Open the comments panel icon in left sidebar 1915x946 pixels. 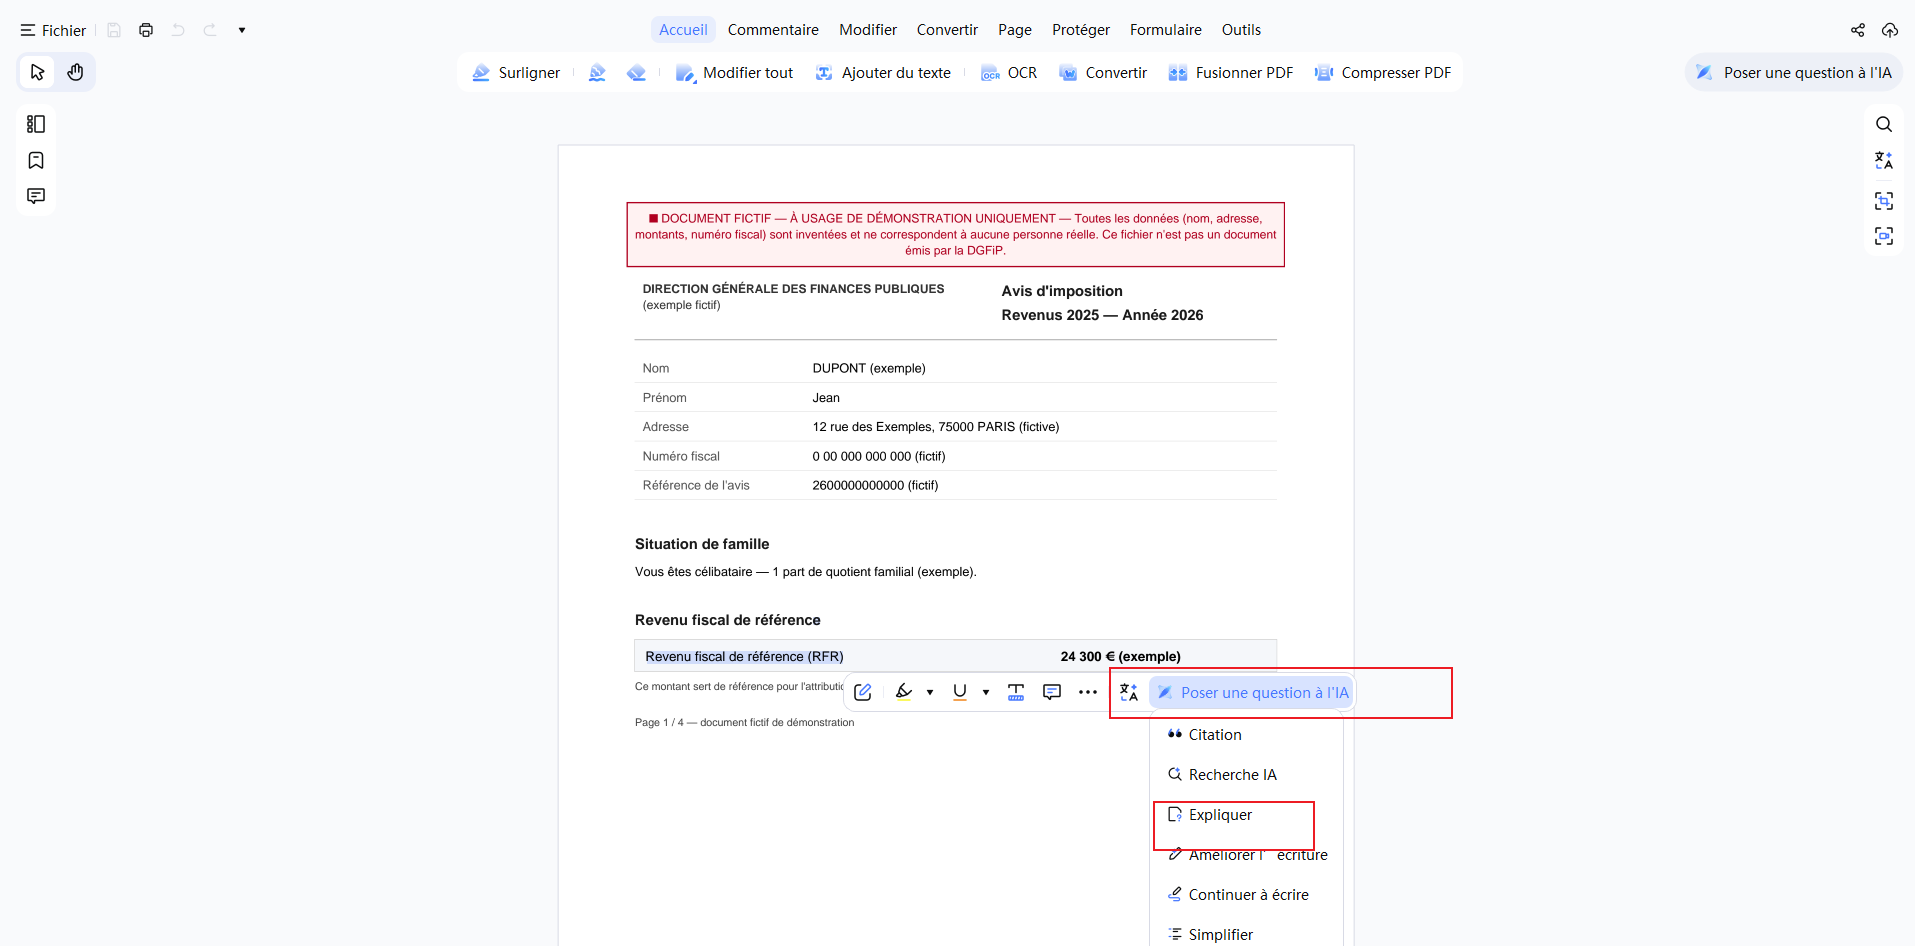pos(36,196)
